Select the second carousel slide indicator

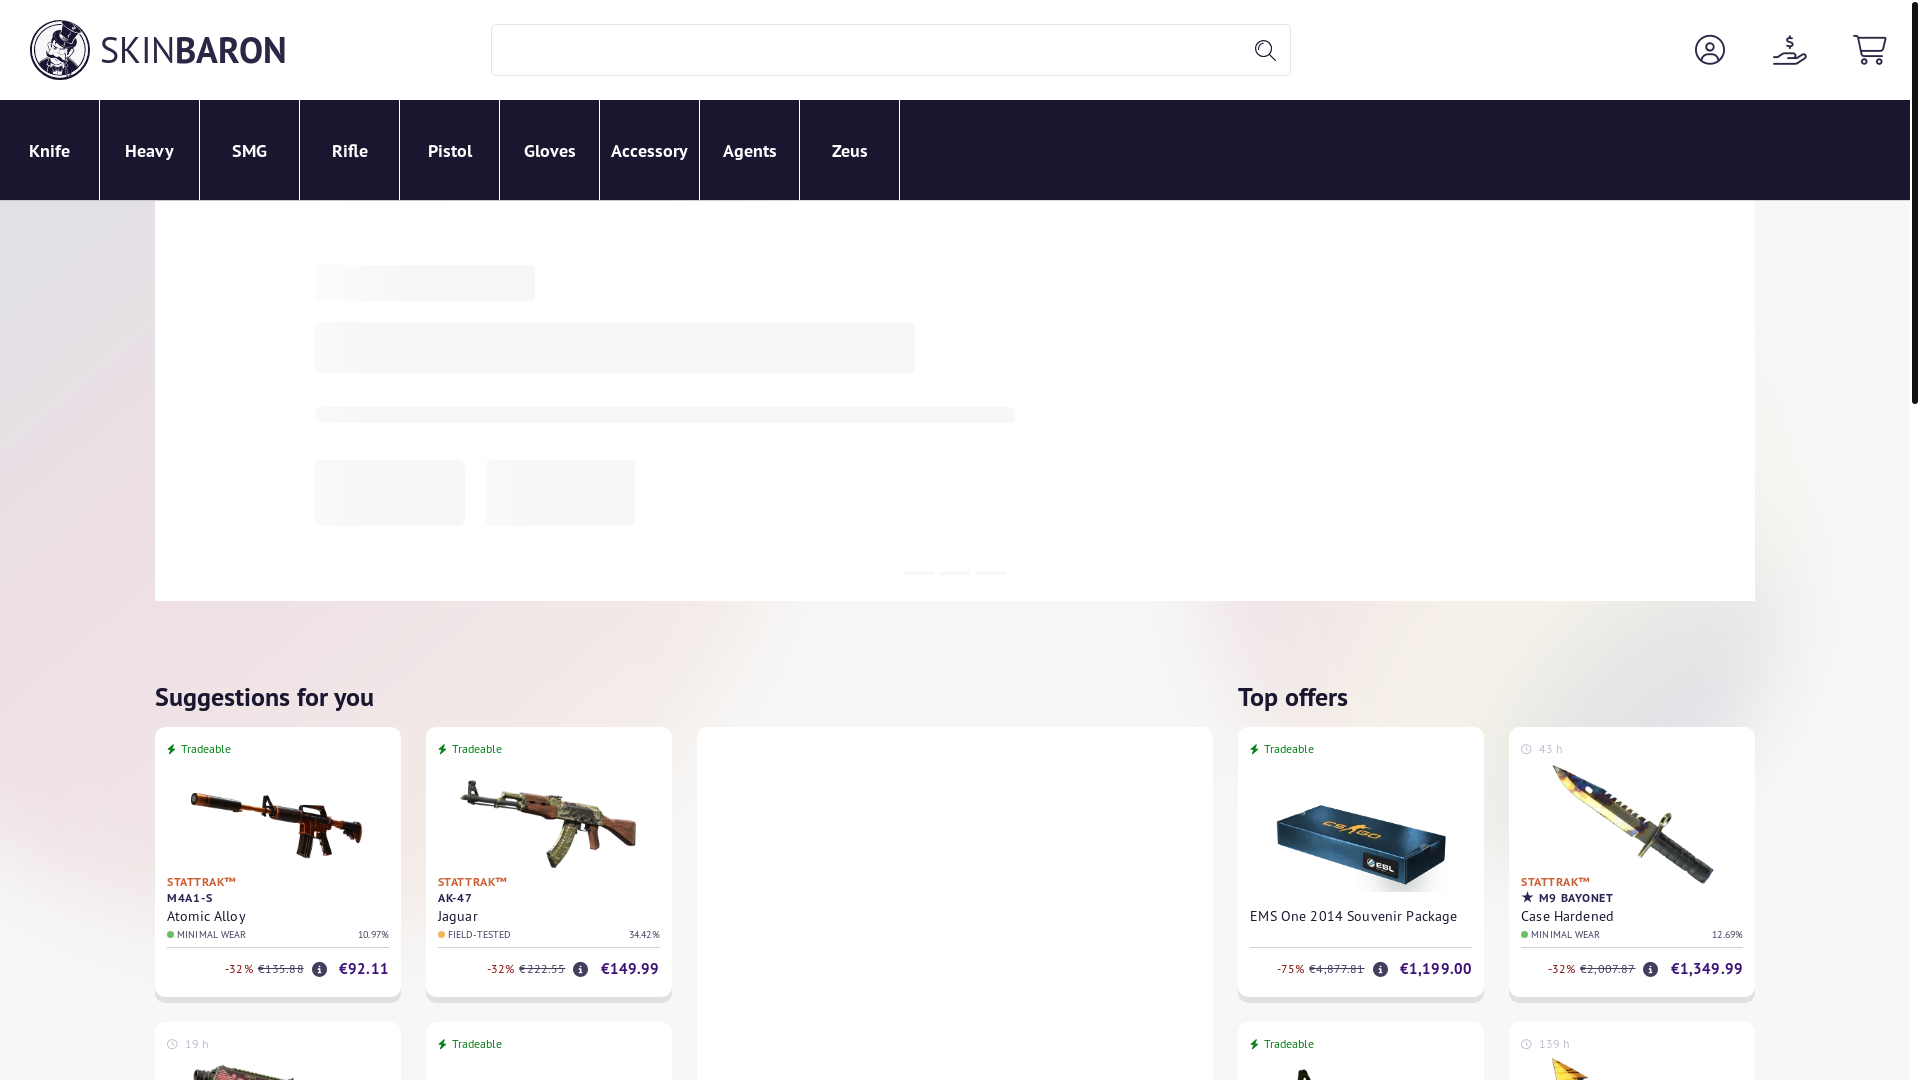[x=955, y=573]
